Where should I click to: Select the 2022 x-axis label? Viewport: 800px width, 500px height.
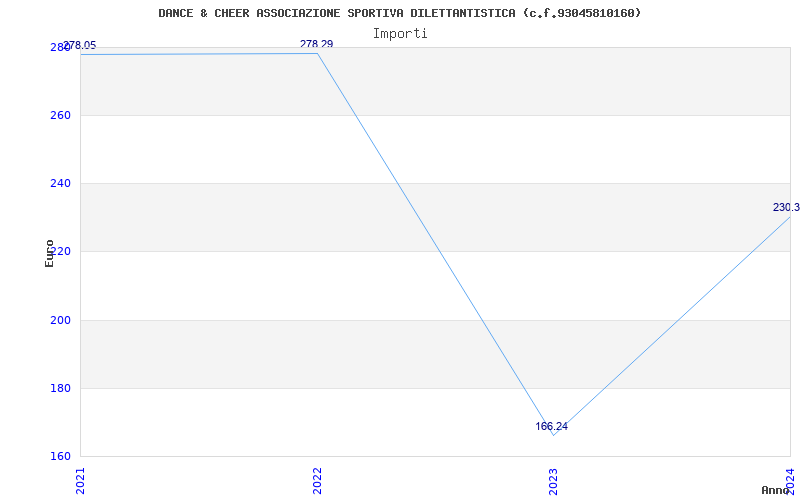coord(317,481)
